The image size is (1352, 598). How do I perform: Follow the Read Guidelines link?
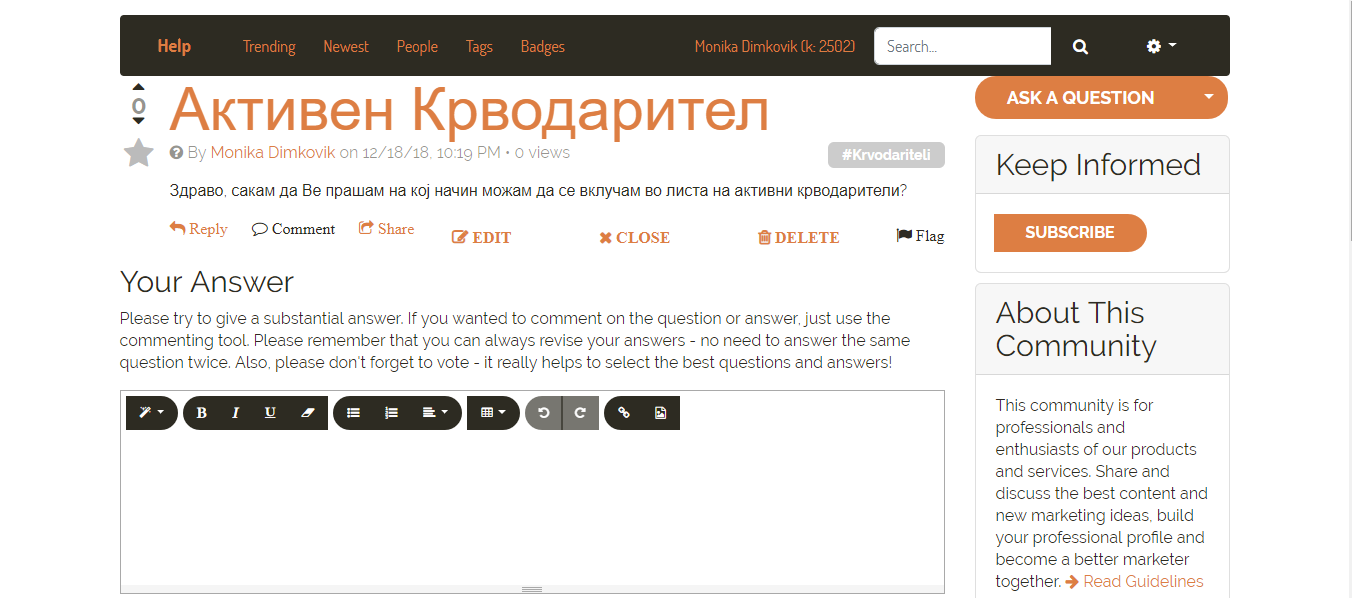tap(1143, 581)
